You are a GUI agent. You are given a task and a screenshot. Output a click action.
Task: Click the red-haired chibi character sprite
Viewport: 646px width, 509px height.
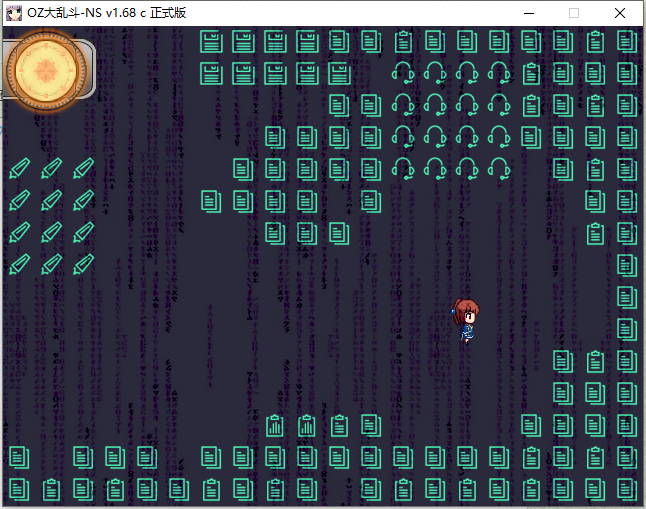click(x=466, y=321)
